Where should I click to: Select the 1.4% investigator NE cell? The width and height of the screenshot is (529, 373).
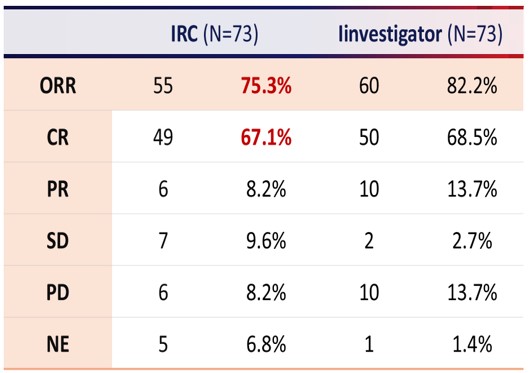[x=472, y=344]
